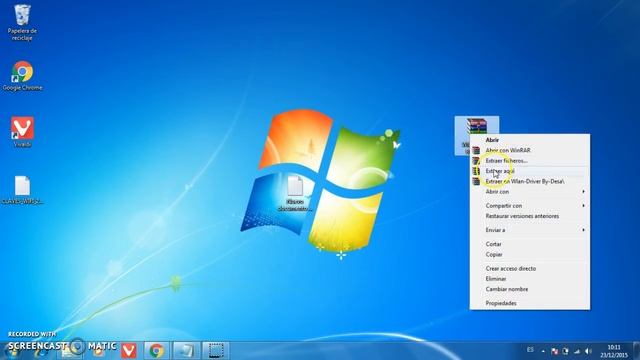Expand the Enviar a submenu

click(x=530, y=230)
